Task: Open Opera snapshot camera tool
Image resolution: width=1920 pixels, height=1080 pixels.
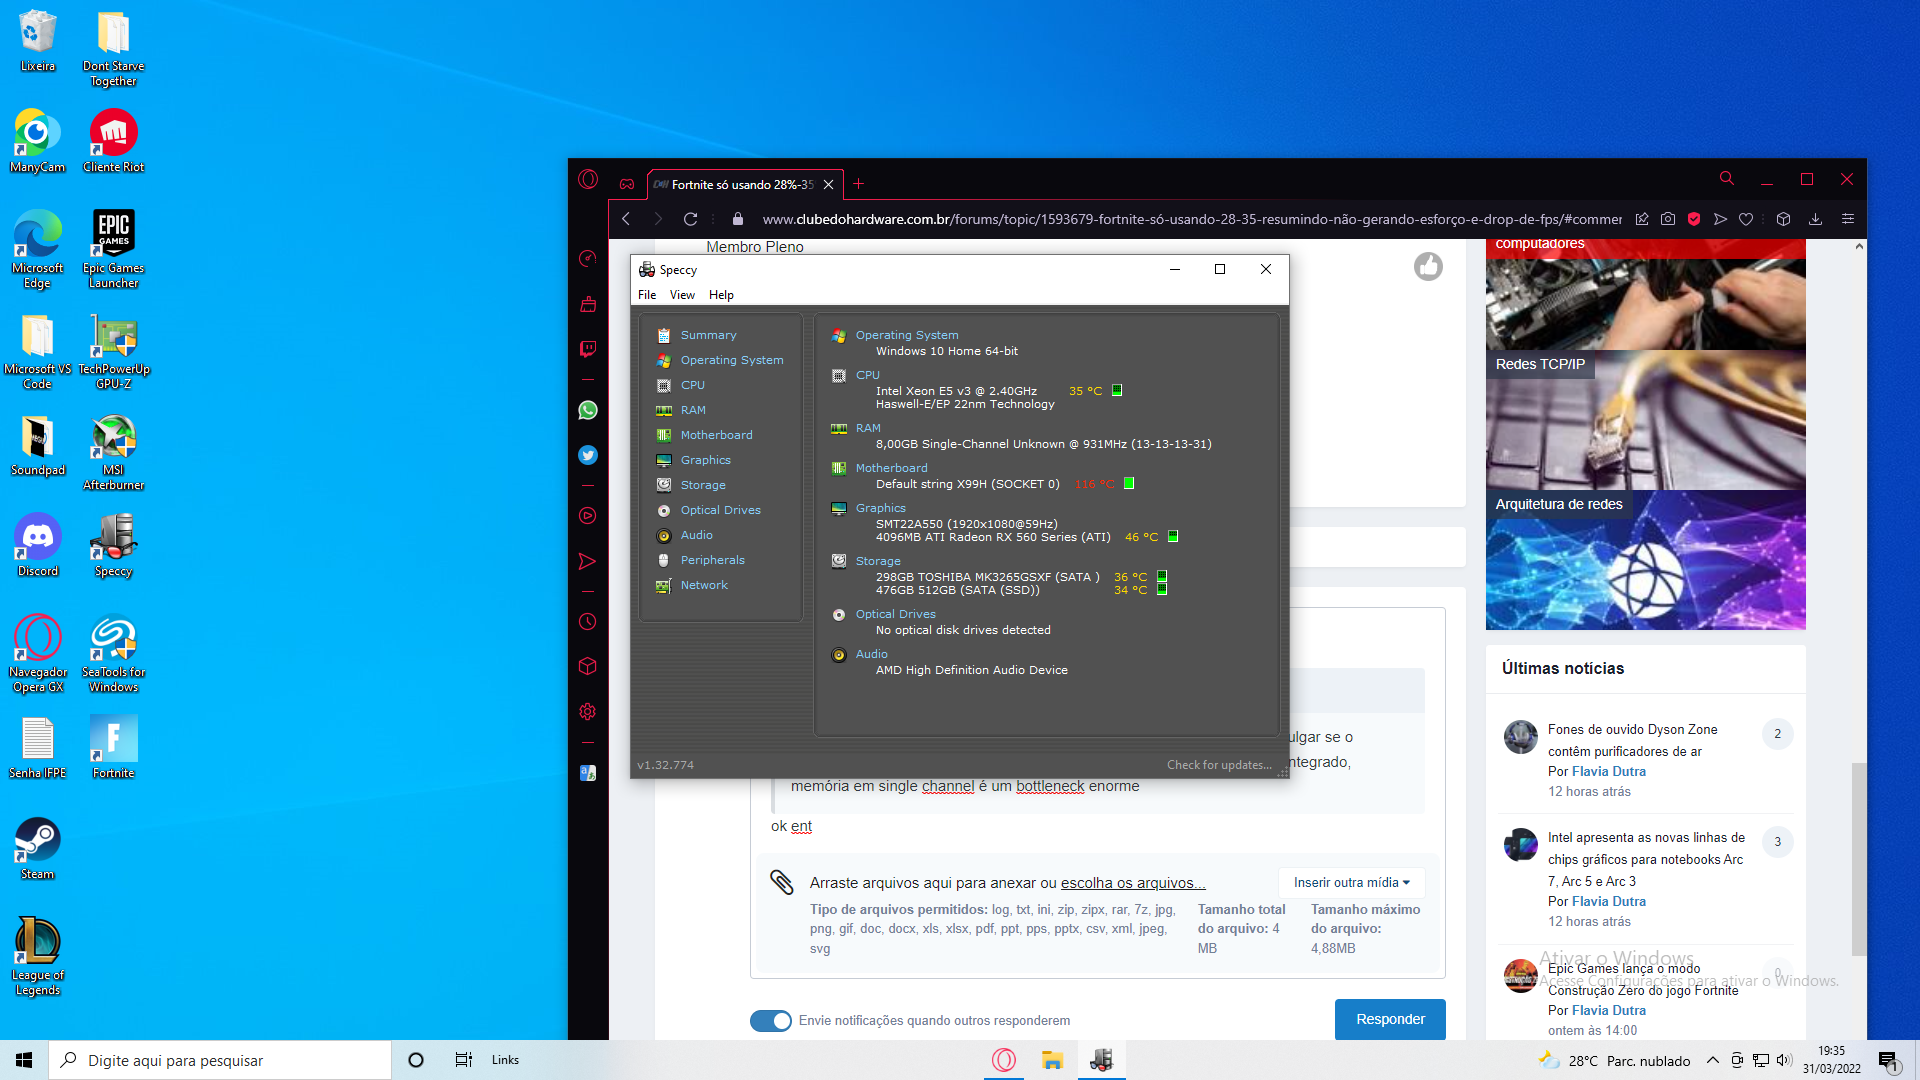Action: pyautogui.click(x=1668, y=219)
